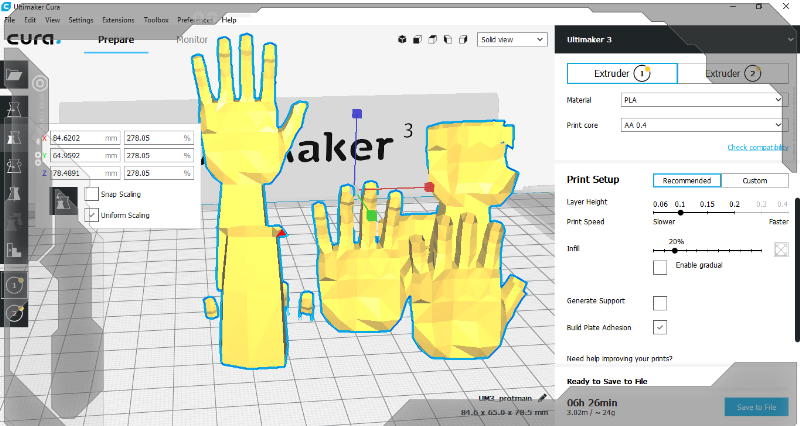Open the Settings menu

81,20
